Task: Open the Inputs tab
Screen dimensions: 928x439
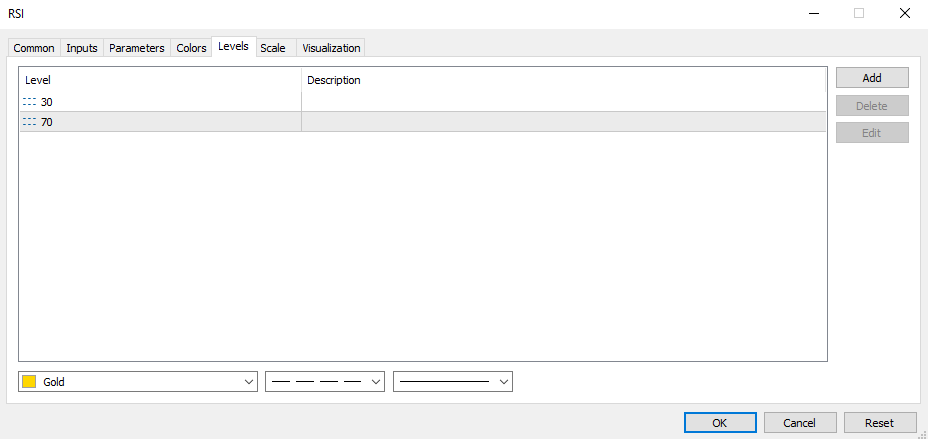Action: coord(82,48)
